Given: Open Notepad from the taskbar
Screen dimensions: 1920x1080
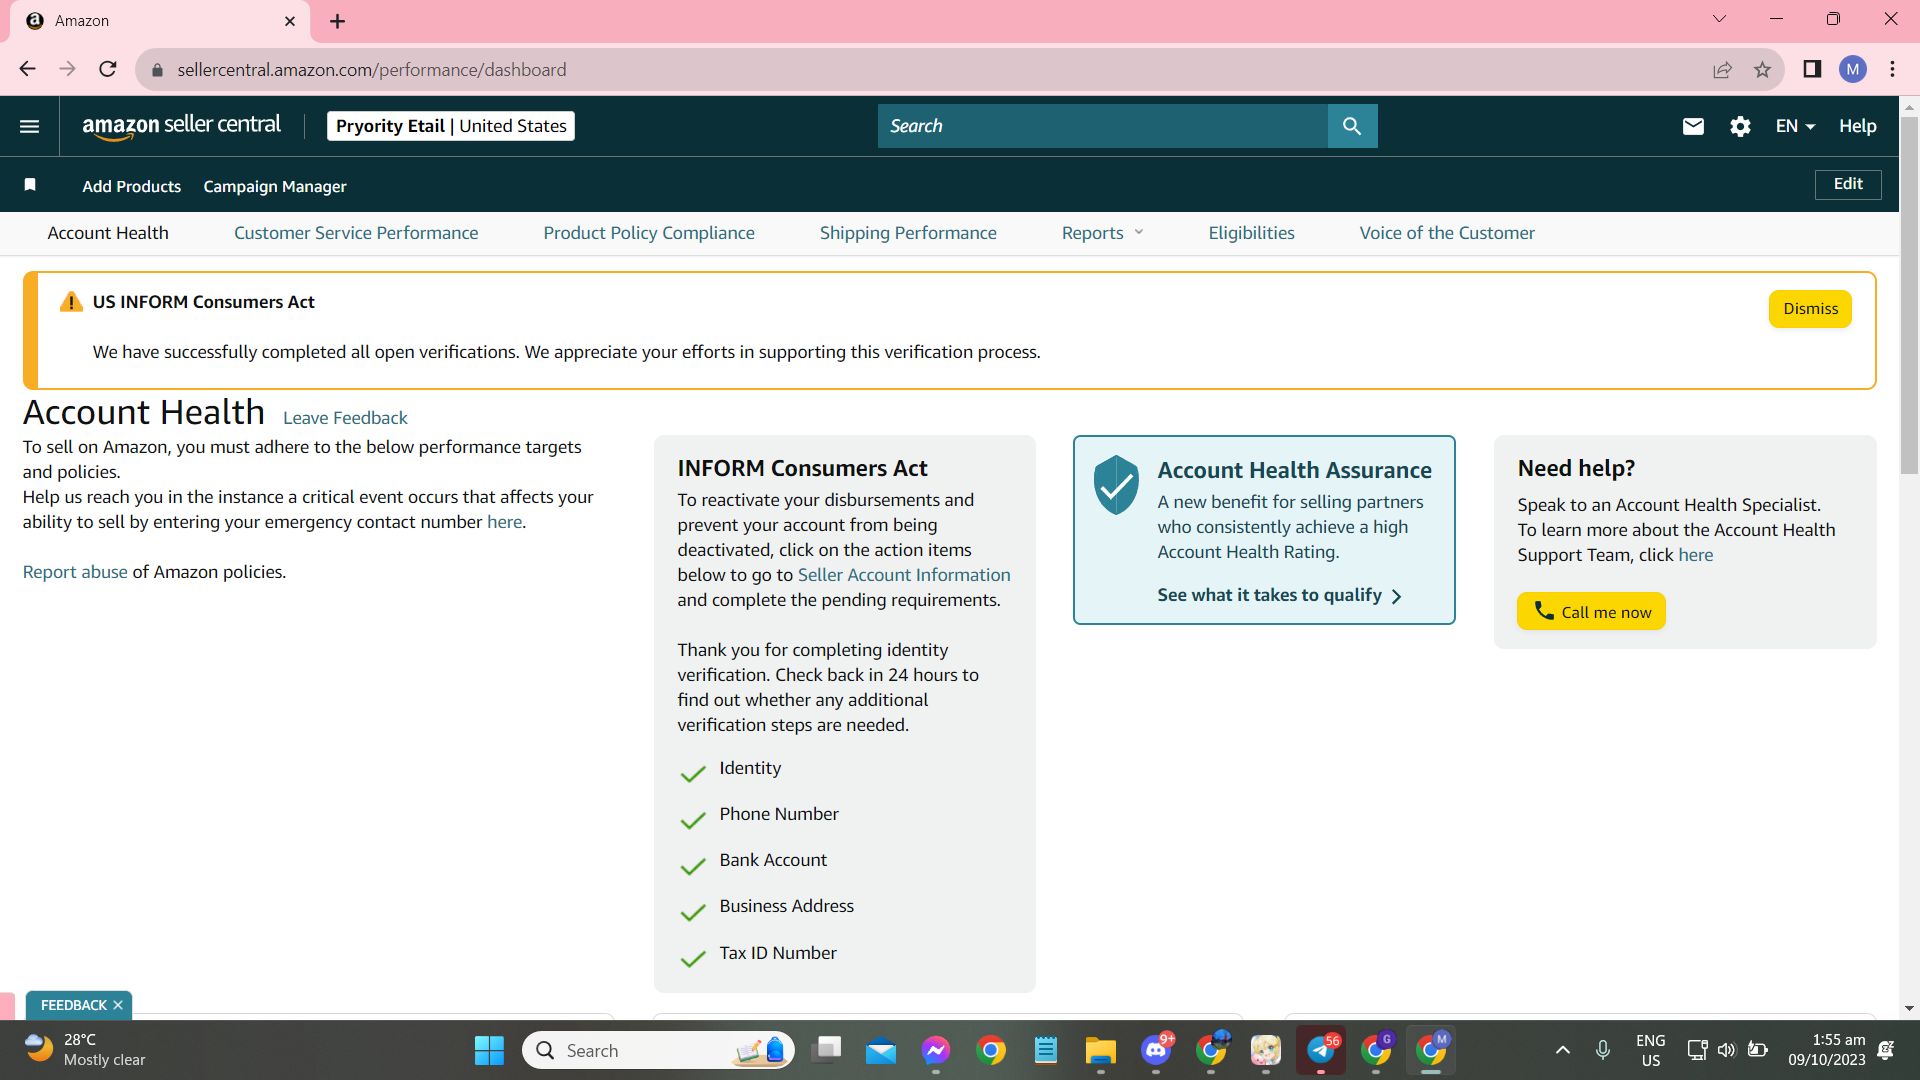Looking at the screenshot, I should pyautogui.click(x=1046, y=1050).
